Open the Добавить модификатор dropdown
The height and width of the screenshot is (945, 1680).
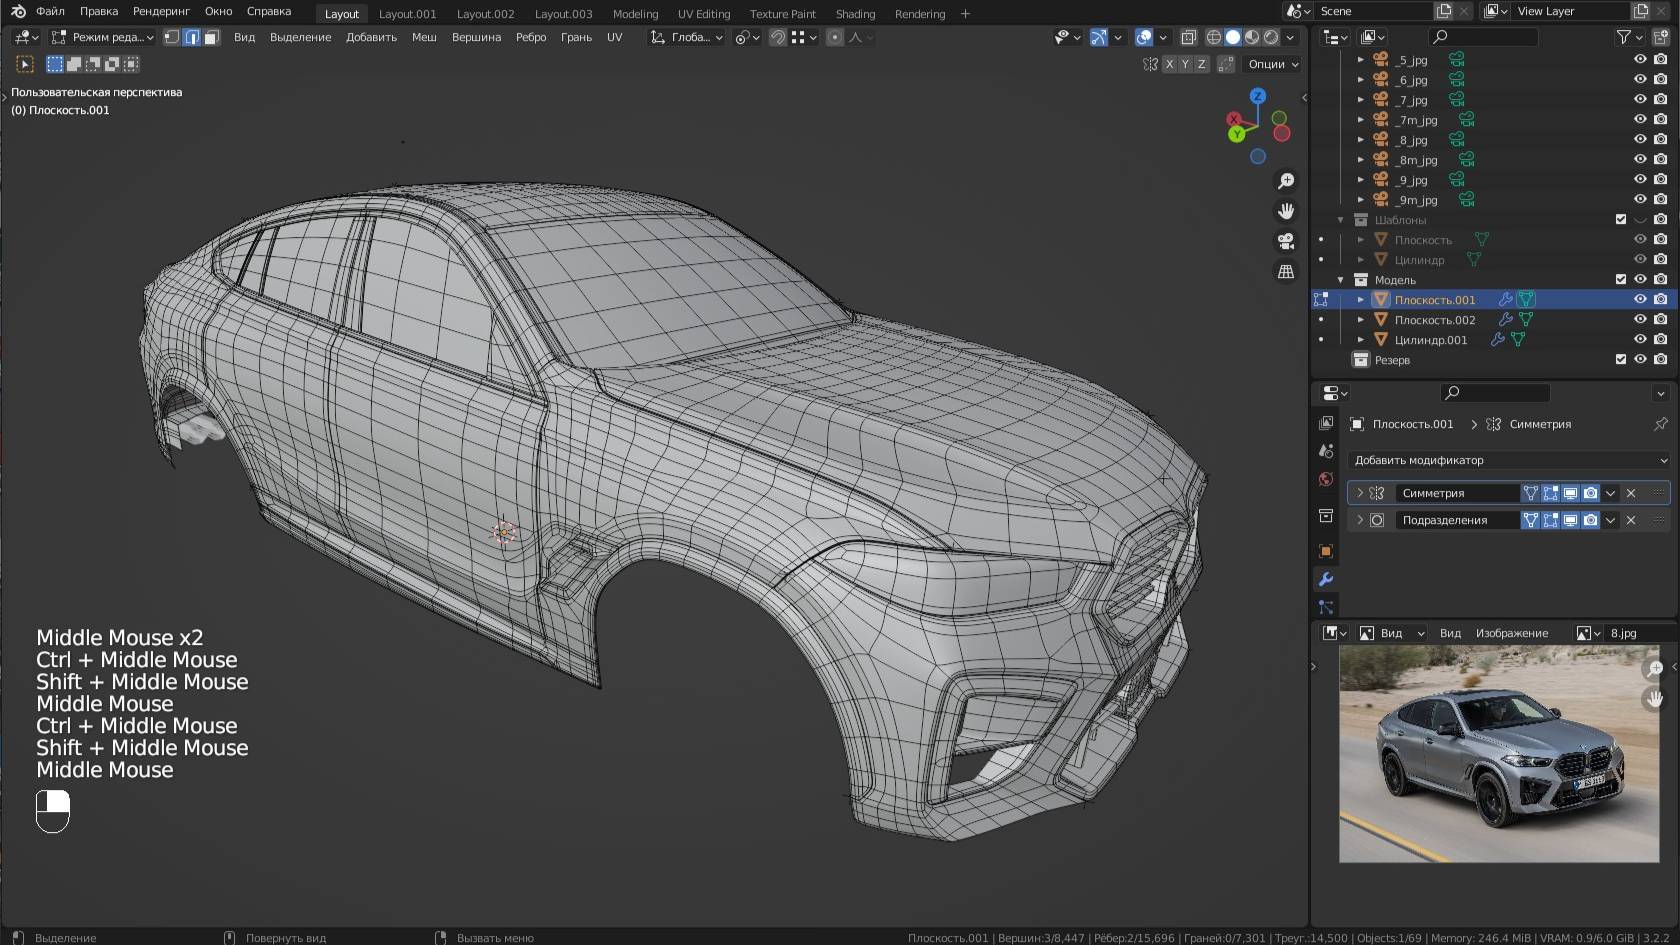tap(1508, 460)
